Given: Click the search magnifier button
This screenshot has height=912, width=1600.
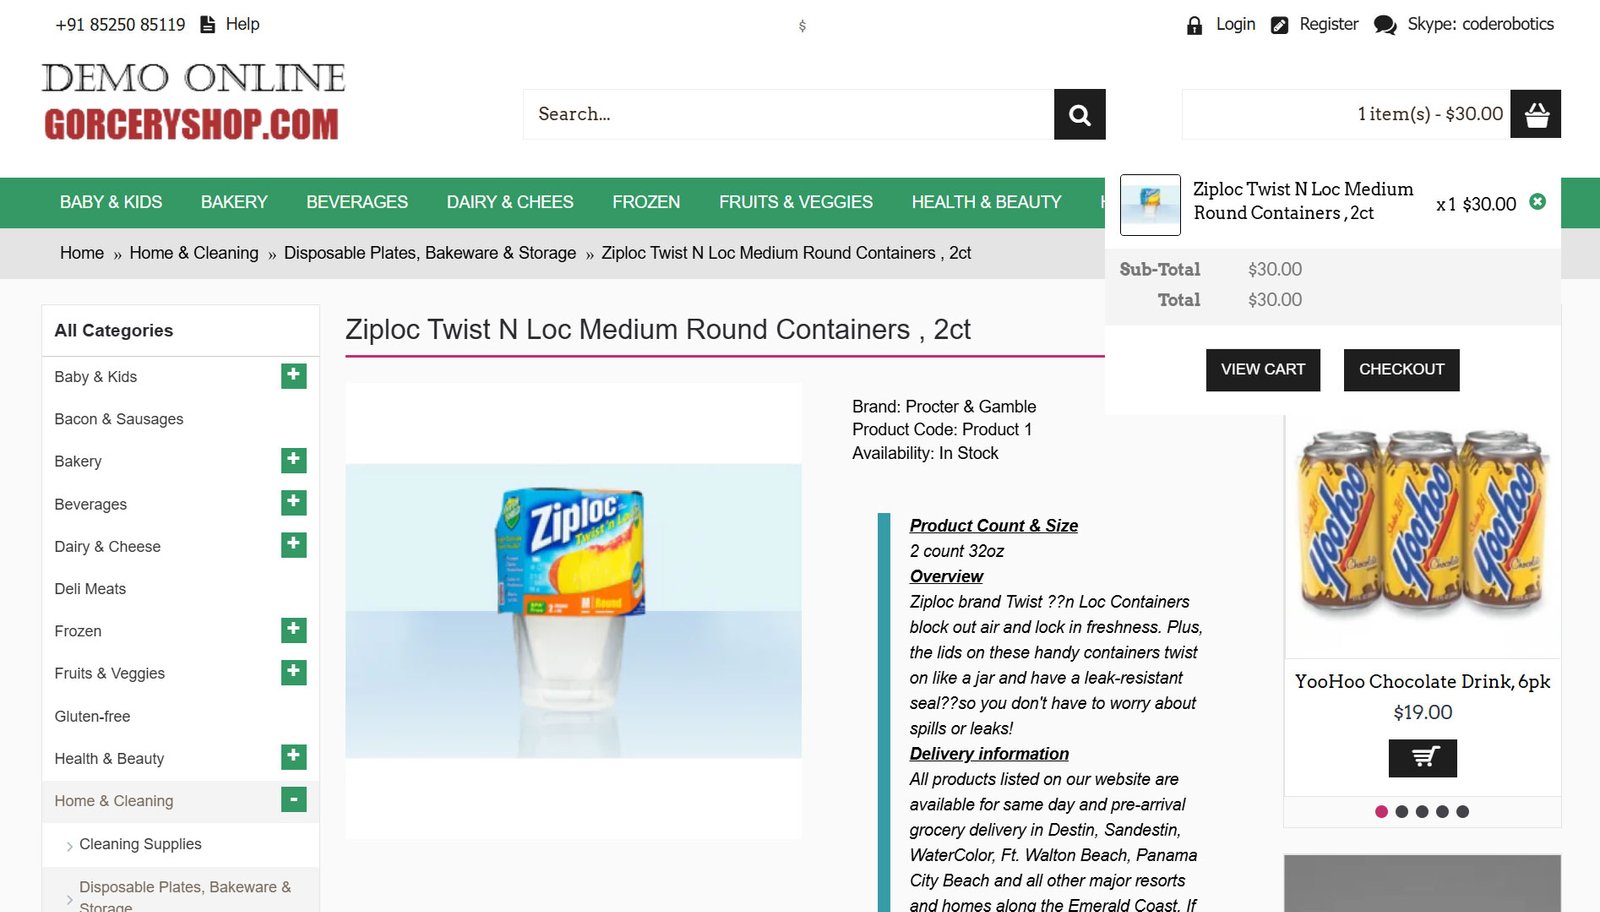Looking at the screenshot, I should click(1079, 114).
